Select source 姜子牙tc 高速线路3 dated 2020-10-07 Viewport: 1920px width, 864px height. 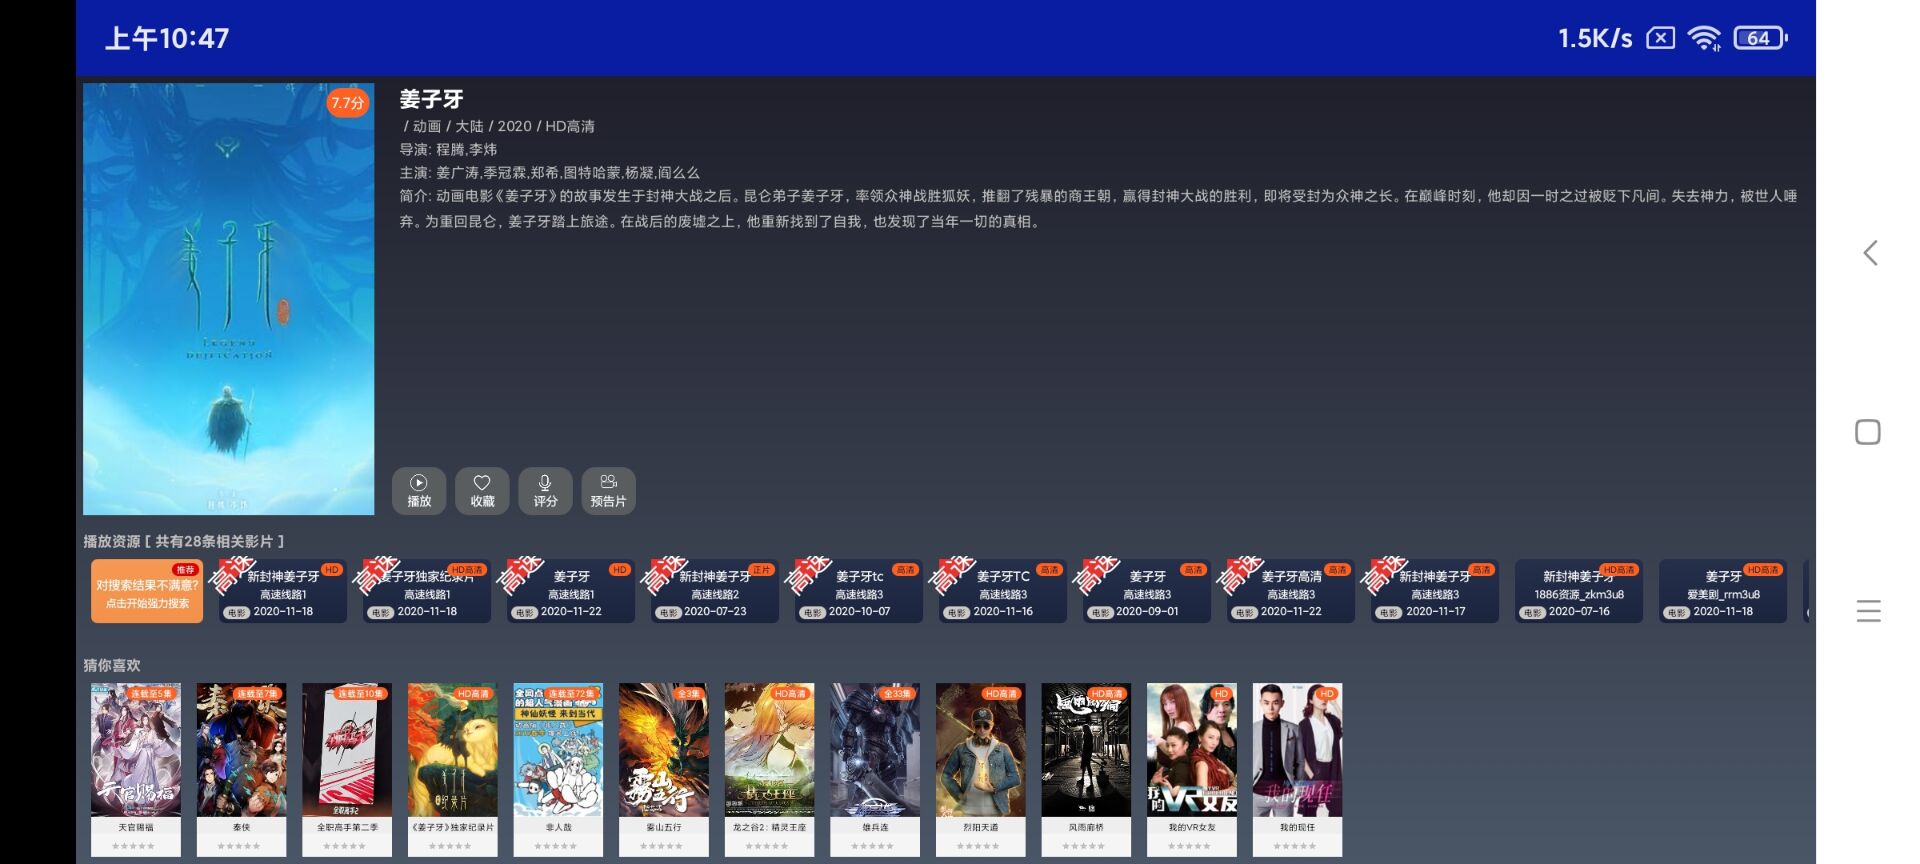(859, 592)
